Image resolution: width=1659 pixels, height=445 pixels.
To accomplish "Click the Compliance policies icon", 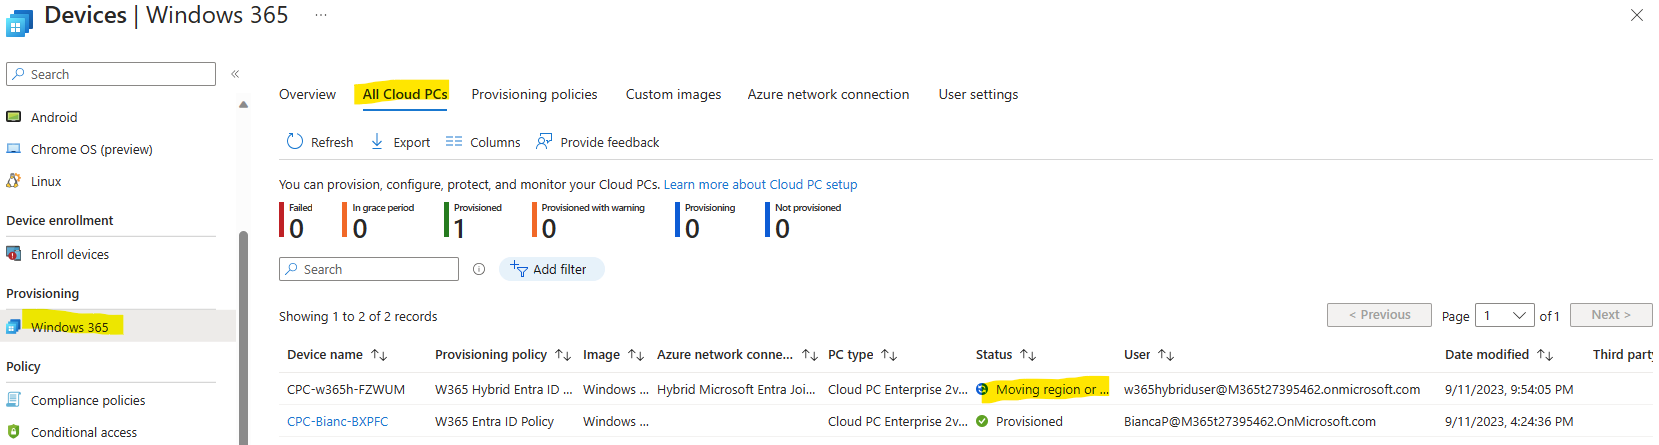I will (14, 400).
